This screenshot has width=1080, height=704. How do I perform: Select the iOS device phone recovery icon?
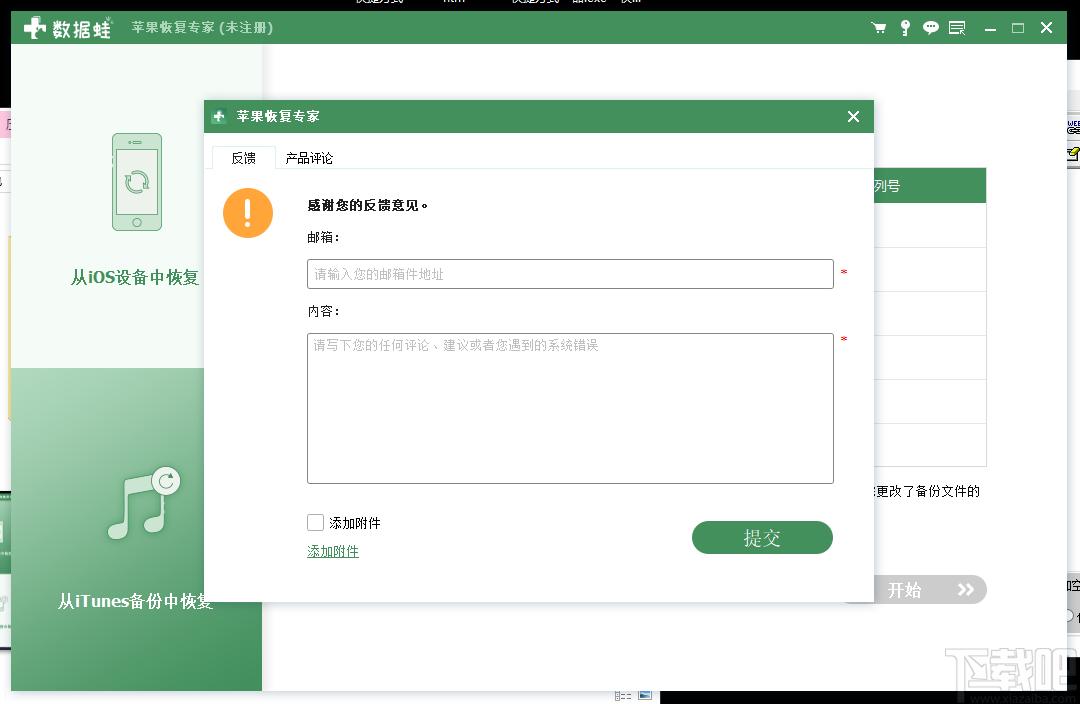tap(137, 182)
